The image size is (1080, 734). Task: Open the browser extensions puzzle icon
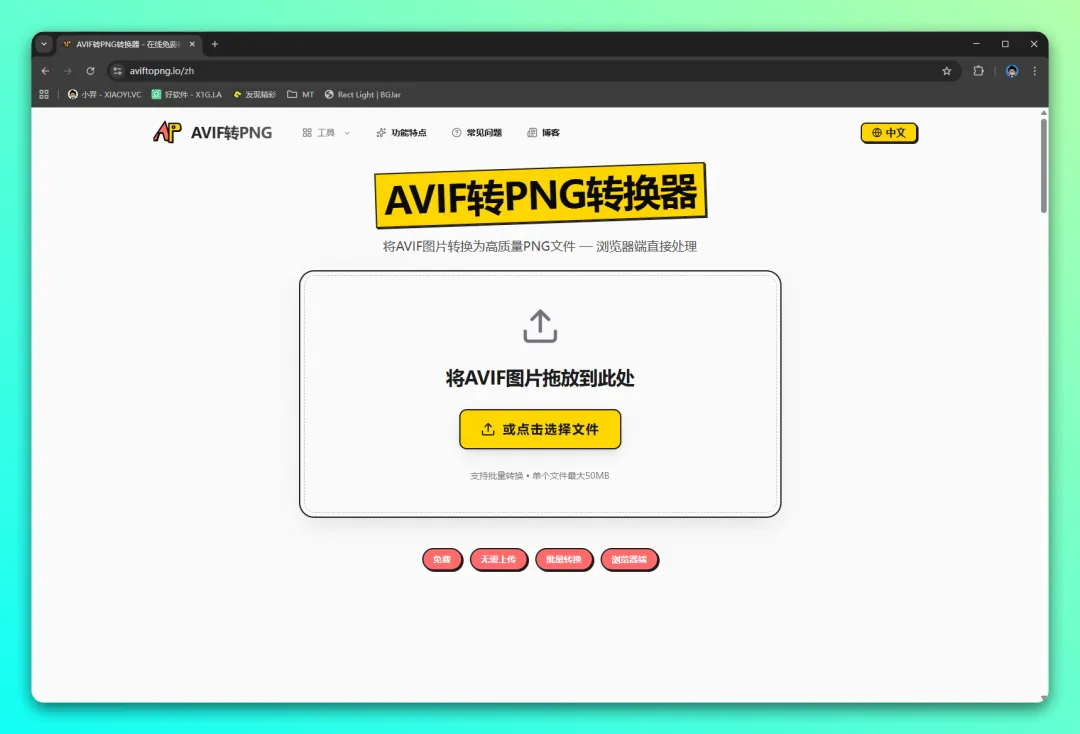(978, 71)
